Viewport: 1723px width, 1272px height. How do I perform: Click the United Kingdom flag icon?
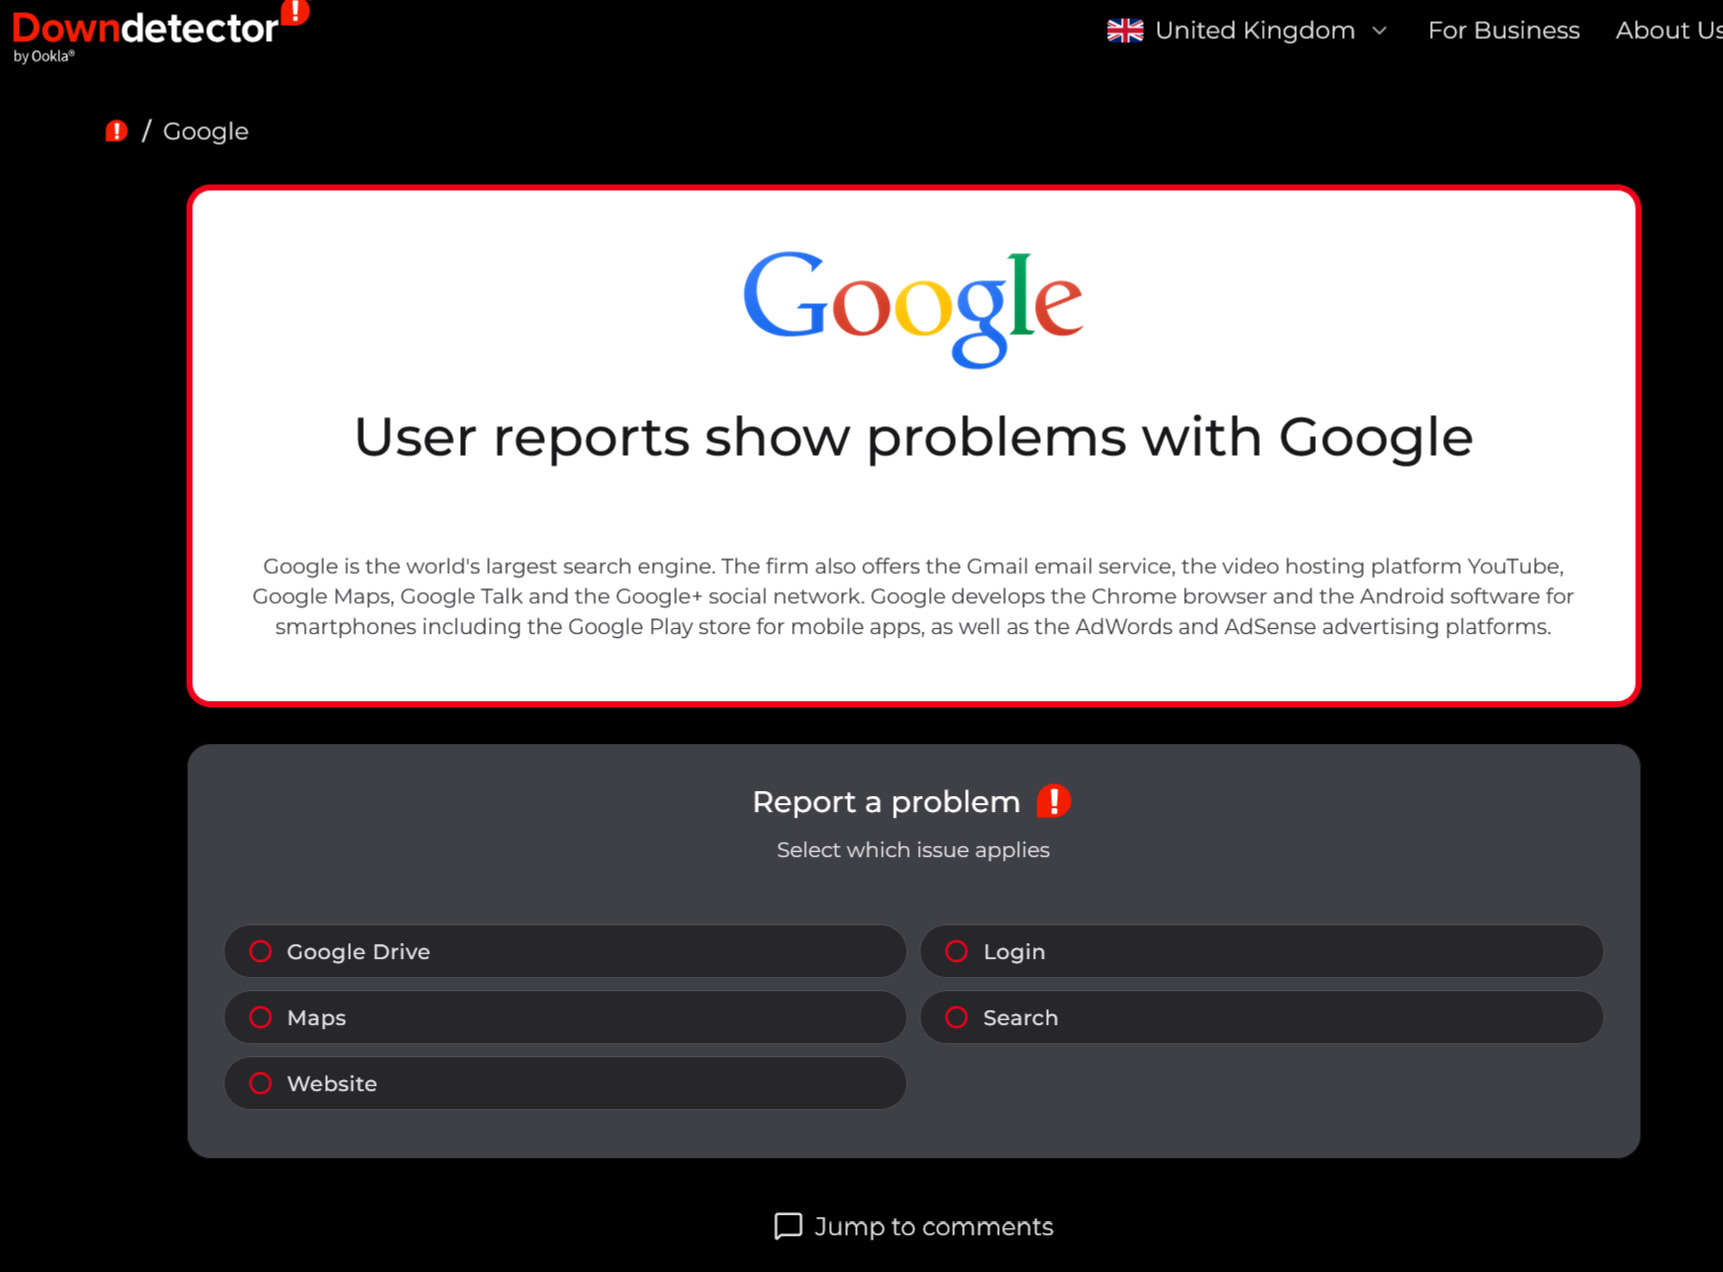[x=1125, y=31]
